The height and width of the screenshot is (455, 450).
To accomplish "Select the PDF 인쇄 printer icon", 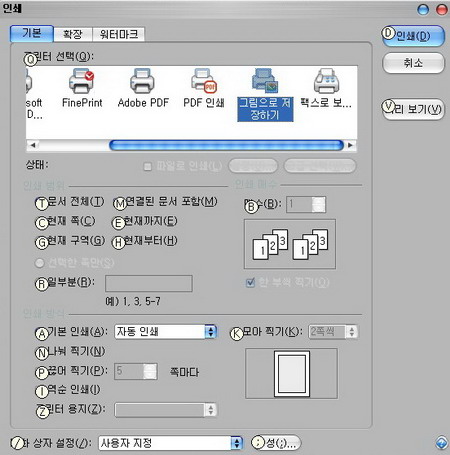I will click(x=204, y=81).
